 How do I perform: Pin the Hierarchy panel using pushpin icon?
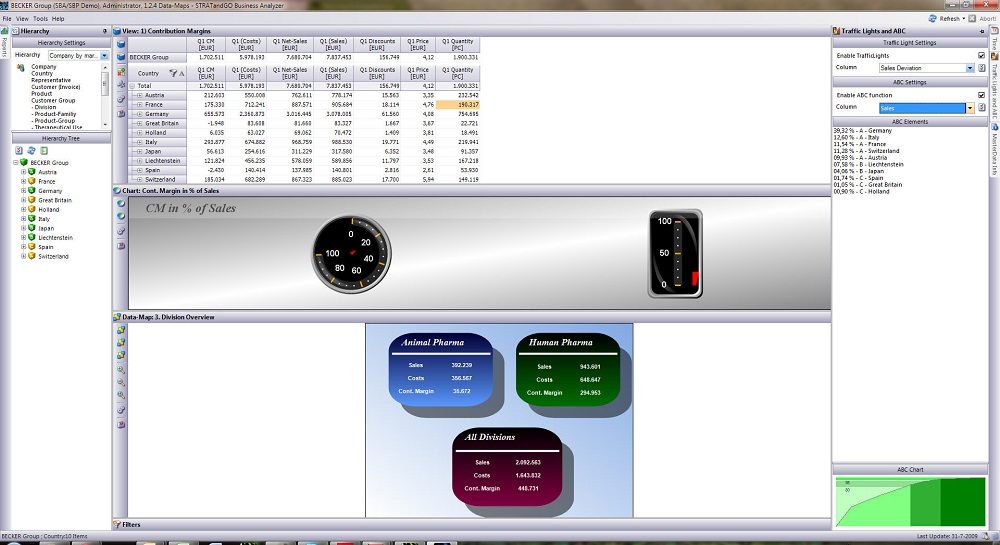click(105, 31)
